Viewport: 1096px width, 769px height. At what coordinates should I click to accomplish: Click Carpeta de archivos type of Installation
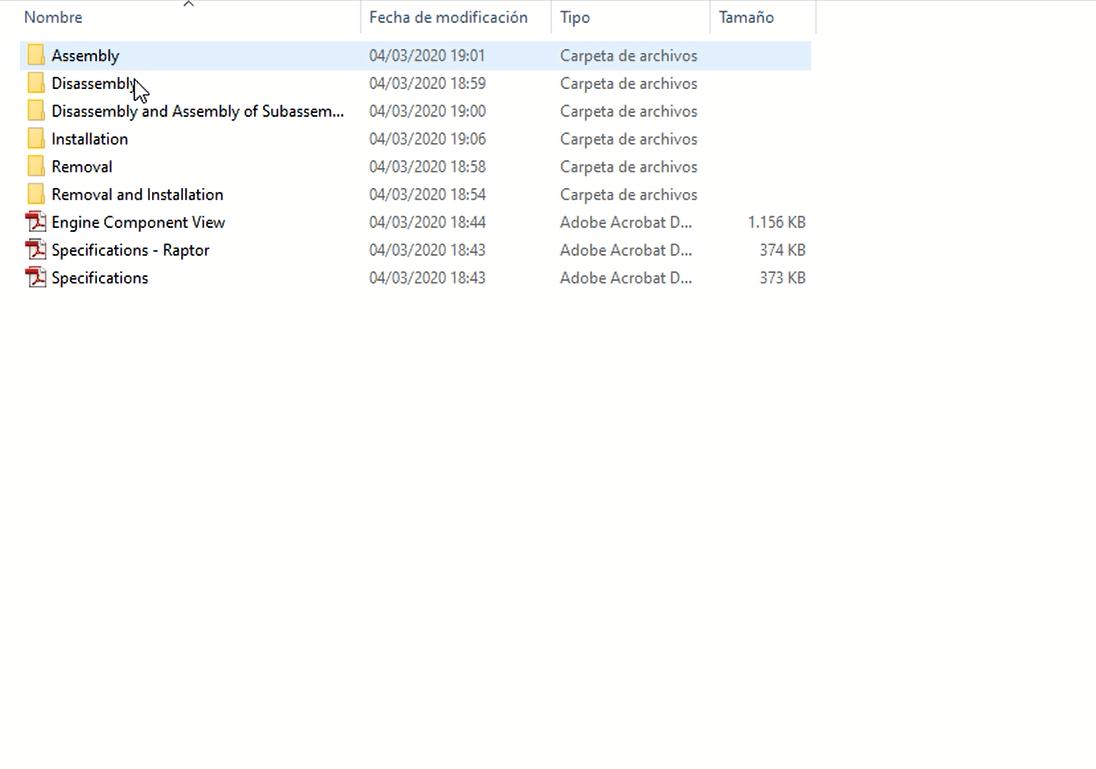point(628,138)
